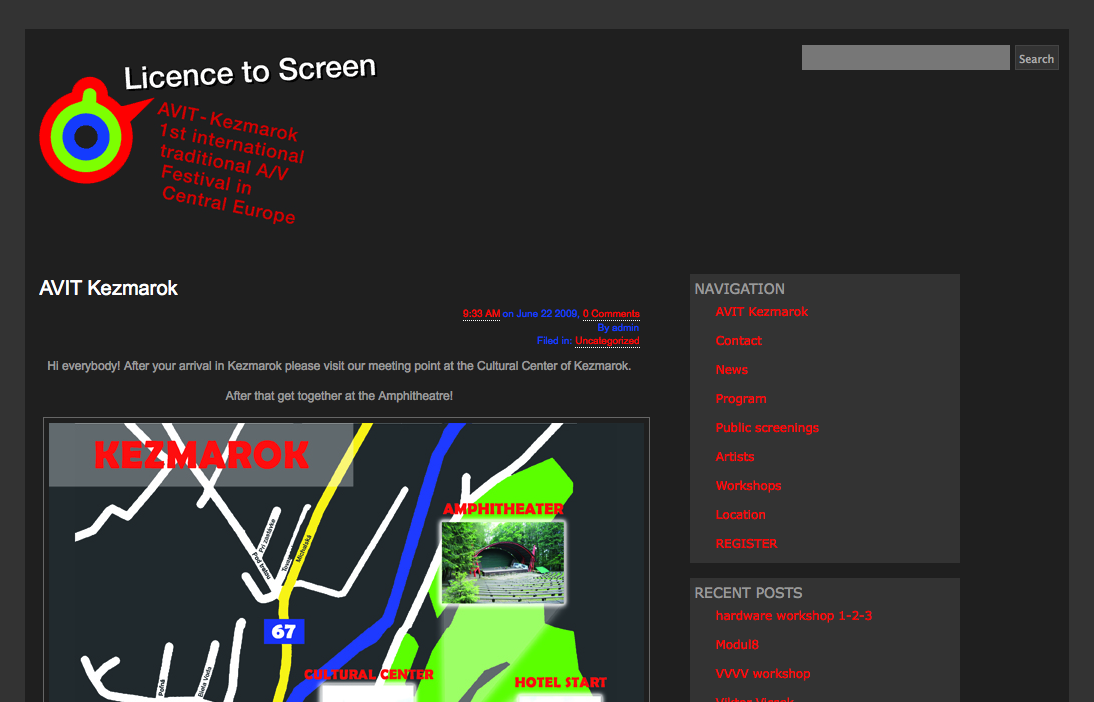This screenshot has height=702, width=1094.
Task: Open the Artists navigation link
Action: click(735, 456)
